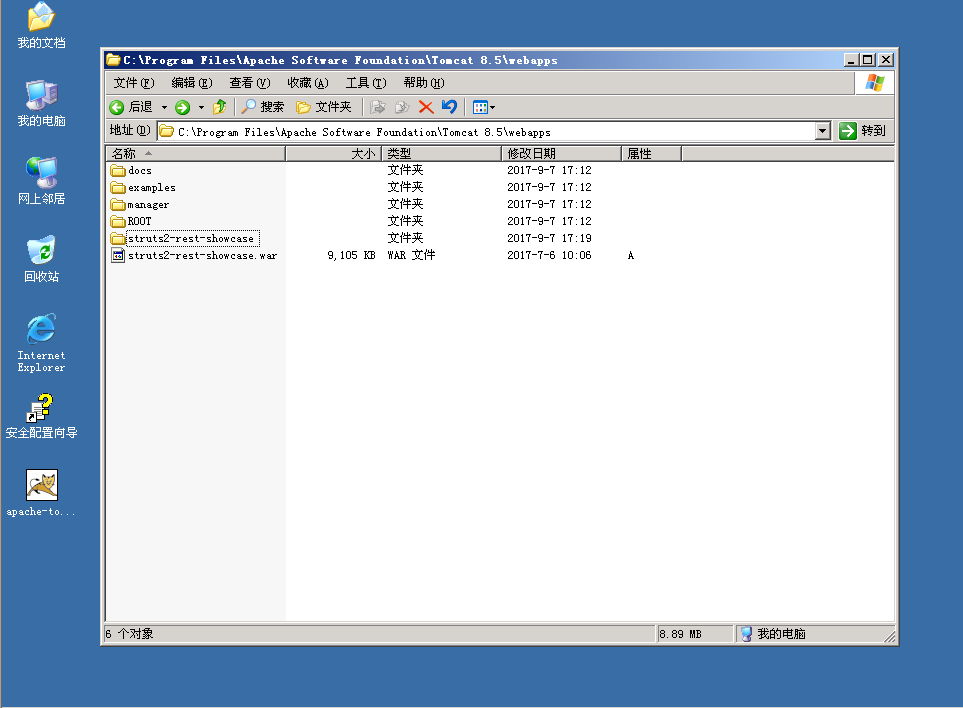Click the blue Undo arrow icon
This screenshot has width=963, height=708.
click(x=450, y=107)
